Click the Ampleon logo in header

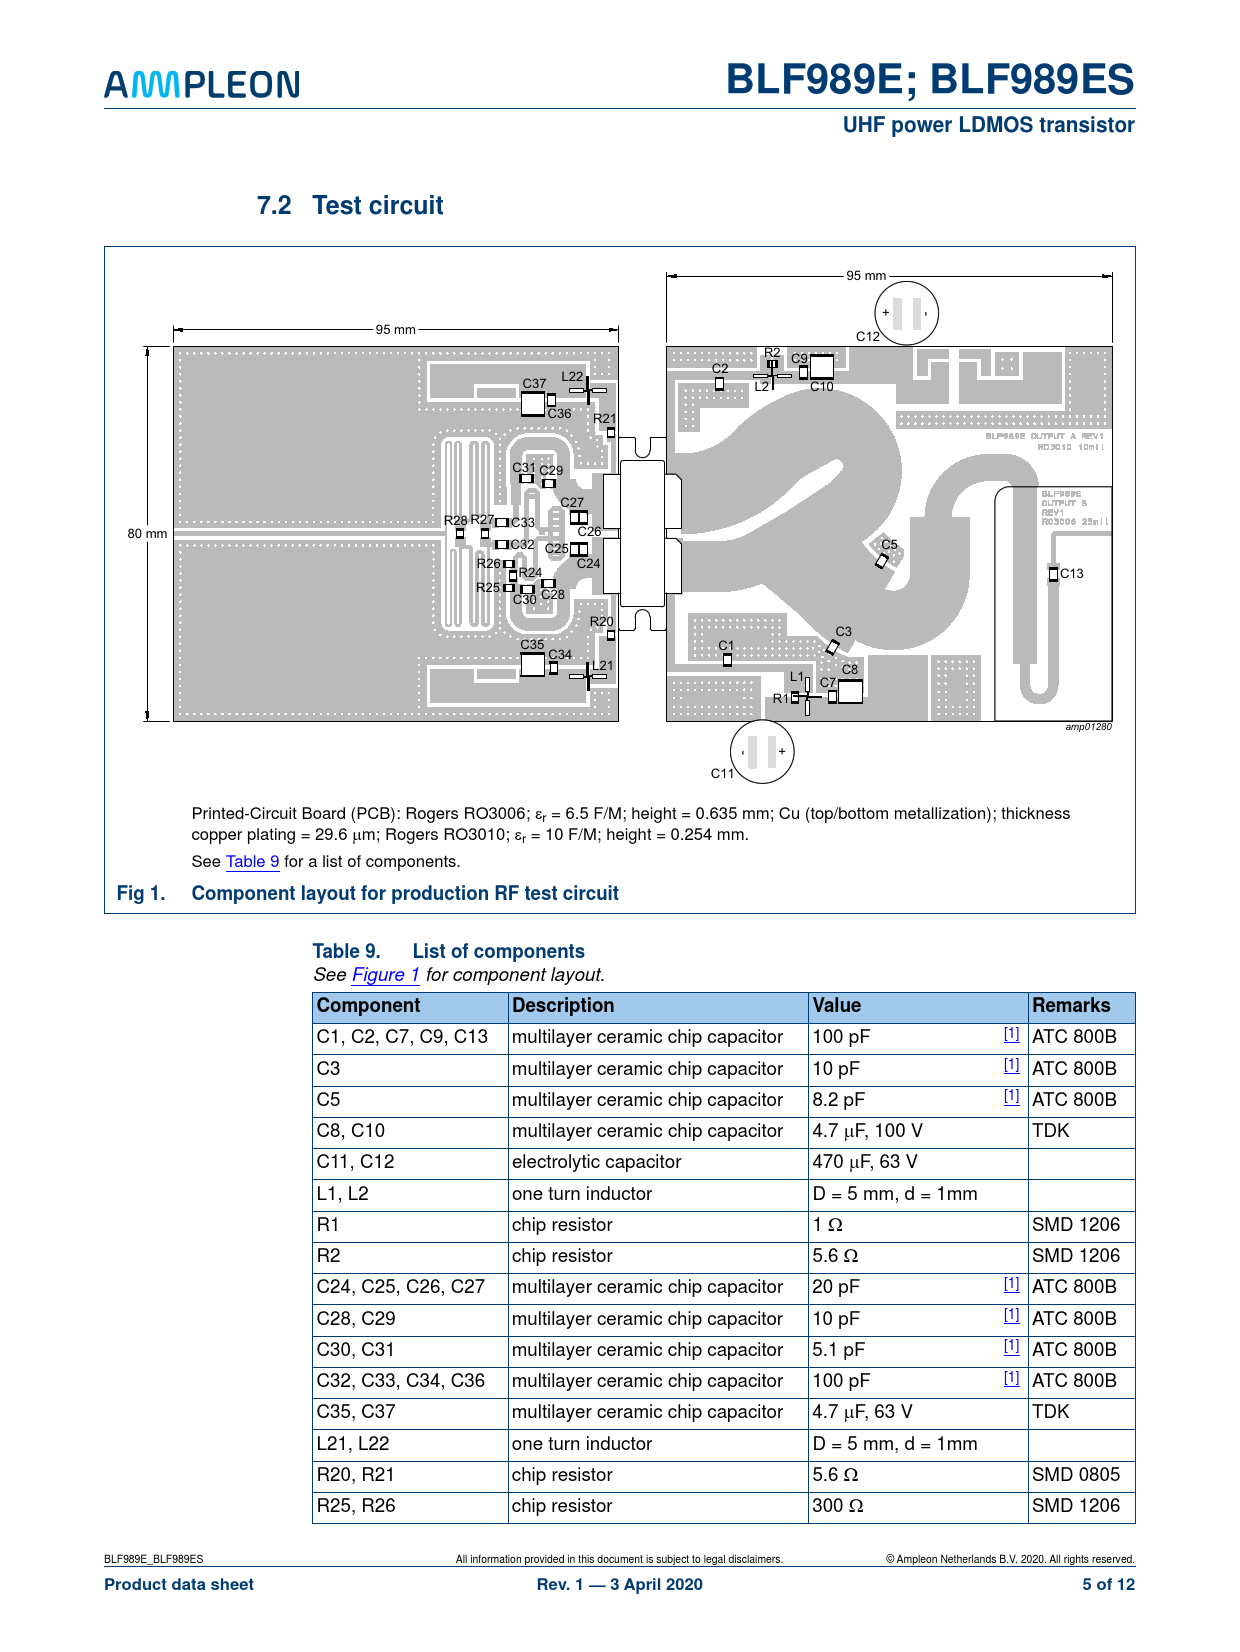coord(202,85)
